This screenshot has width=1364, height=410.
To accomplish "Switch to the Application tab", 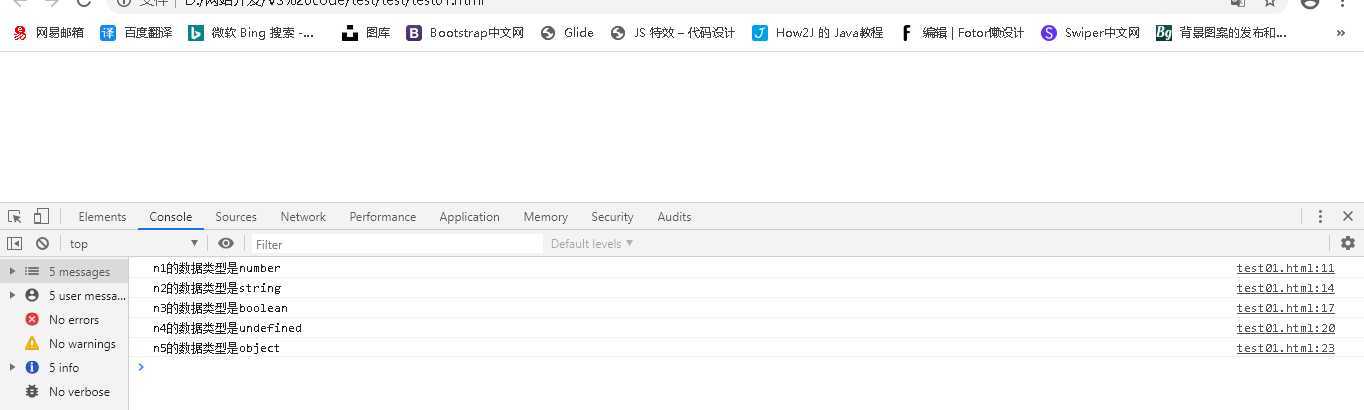I will 469,217.
